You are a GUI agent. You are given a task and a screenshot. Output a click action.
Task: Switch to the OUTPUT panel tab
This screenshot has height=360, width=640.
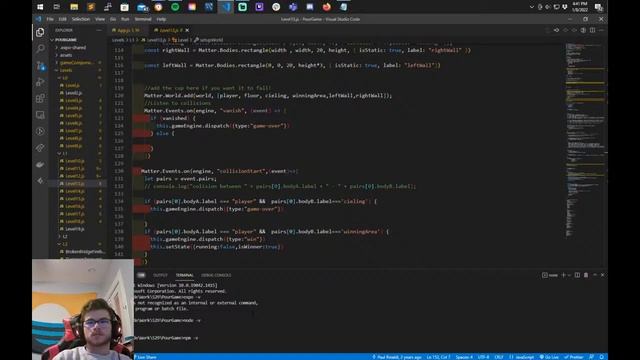[x=160, y=275]
